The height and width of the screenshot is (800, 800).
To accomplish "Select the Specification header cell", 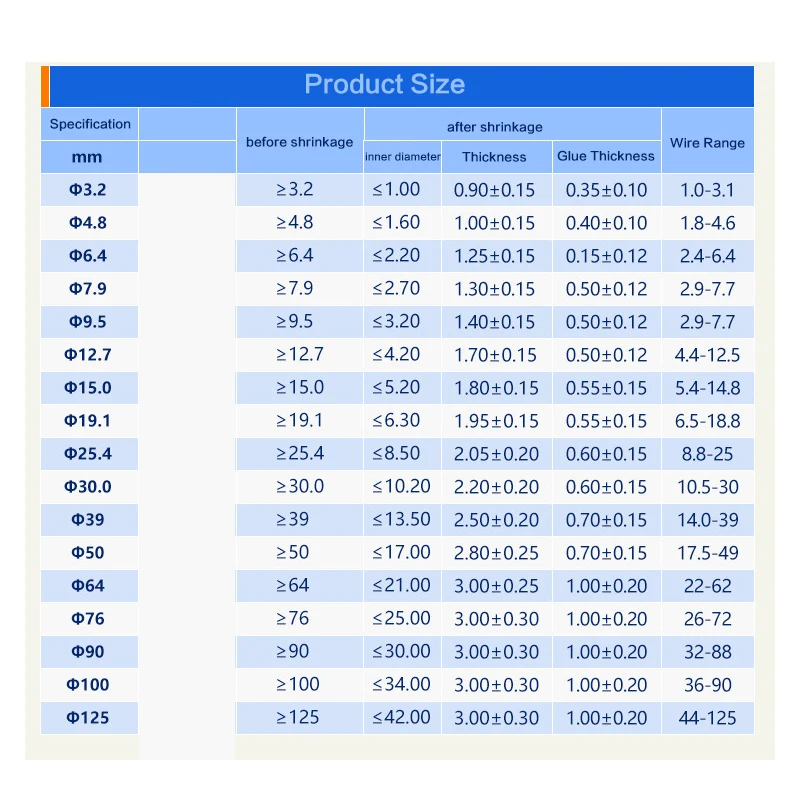I will [90, 124].
